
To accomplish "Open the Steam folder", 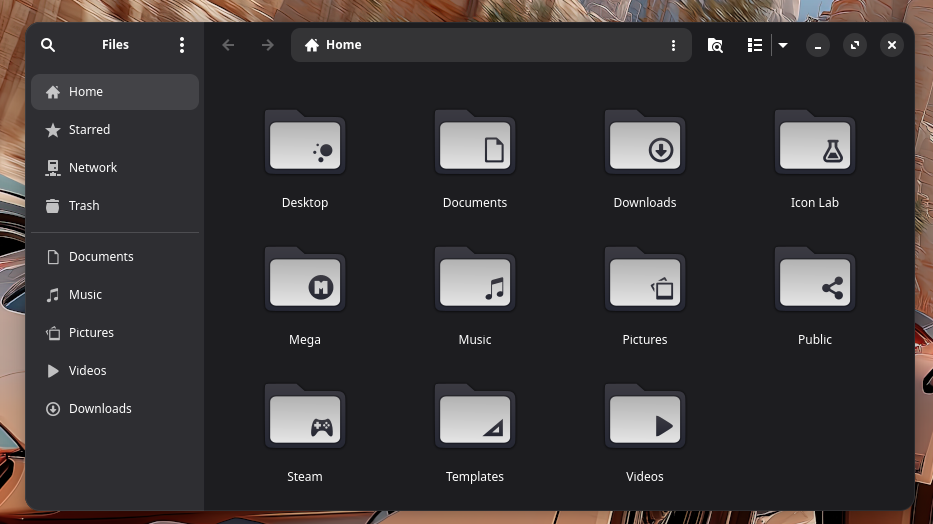I will coord(305,423).
